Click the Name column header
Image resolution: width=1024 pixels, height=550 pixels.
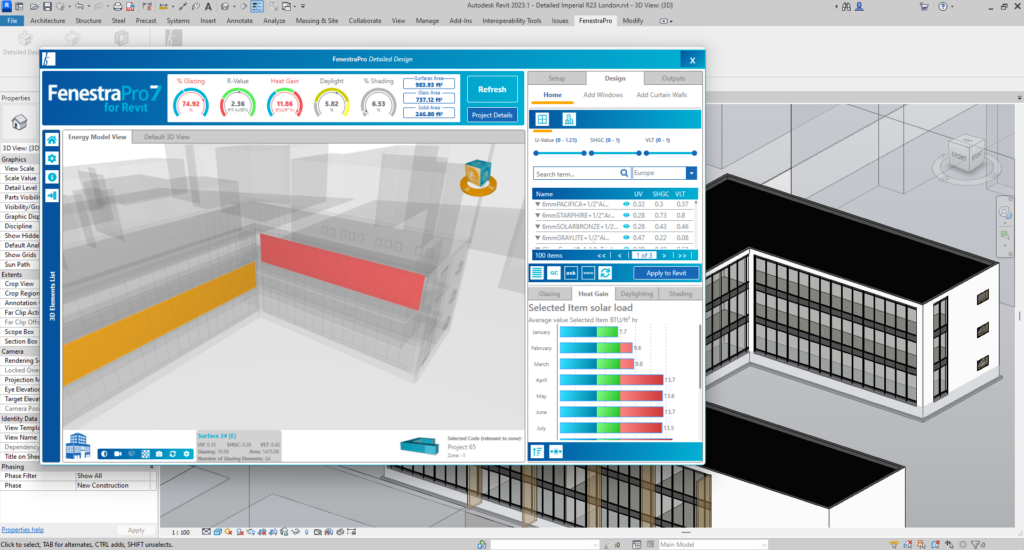[x=544, y=194]
